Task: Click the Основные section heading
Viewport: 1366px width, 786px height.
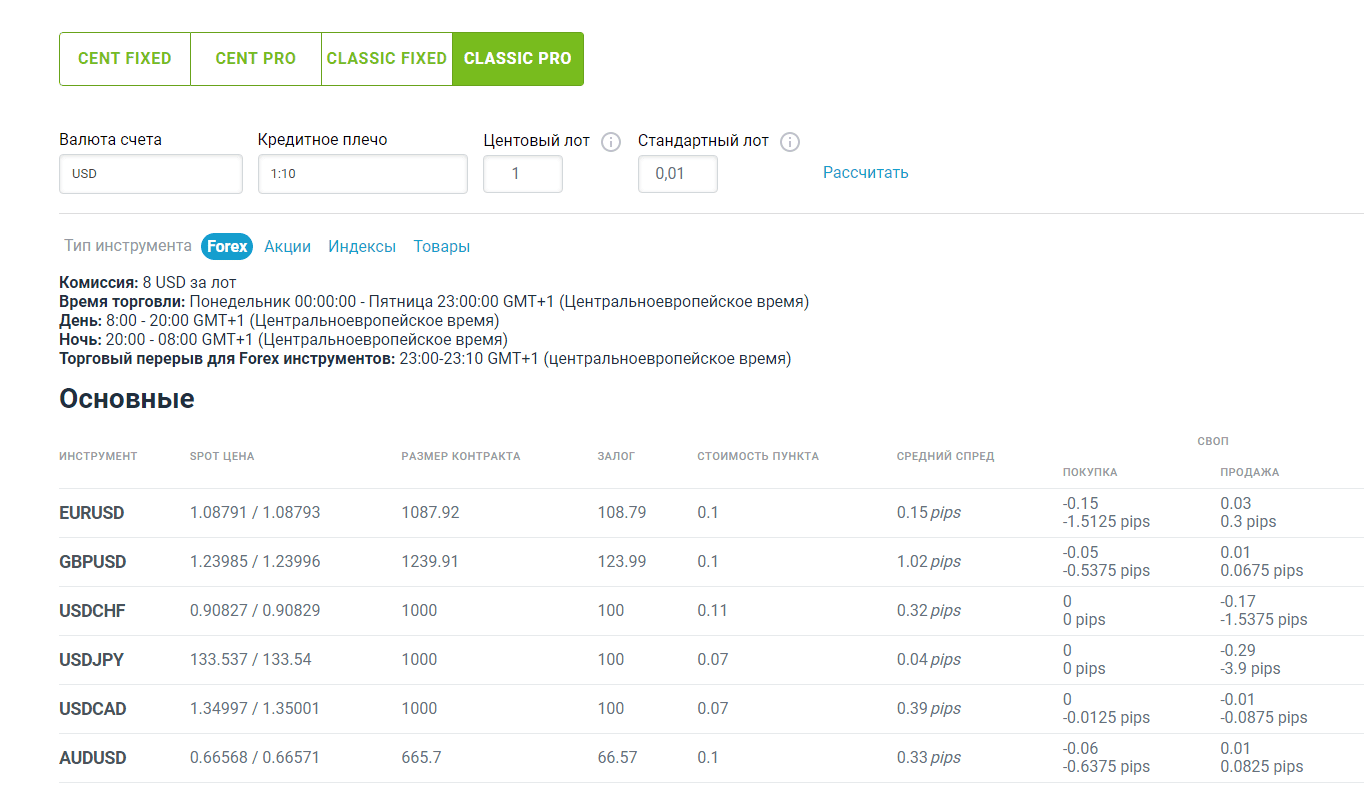Action: pos(127,399)
